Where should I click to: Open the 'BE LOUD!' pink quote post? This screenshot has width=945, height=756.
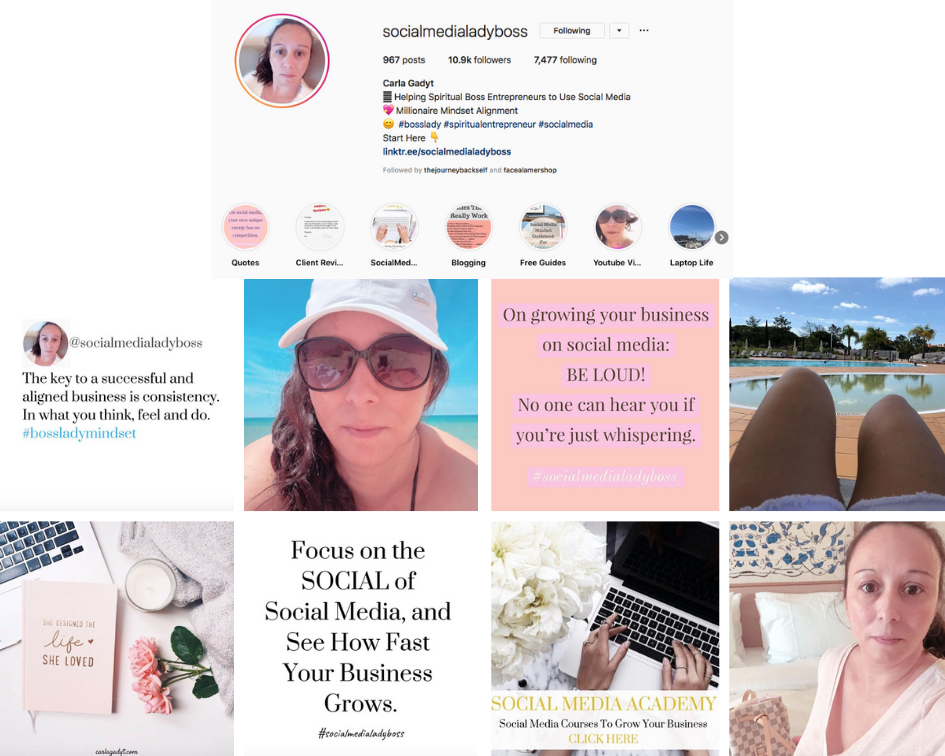coord(605,395)
